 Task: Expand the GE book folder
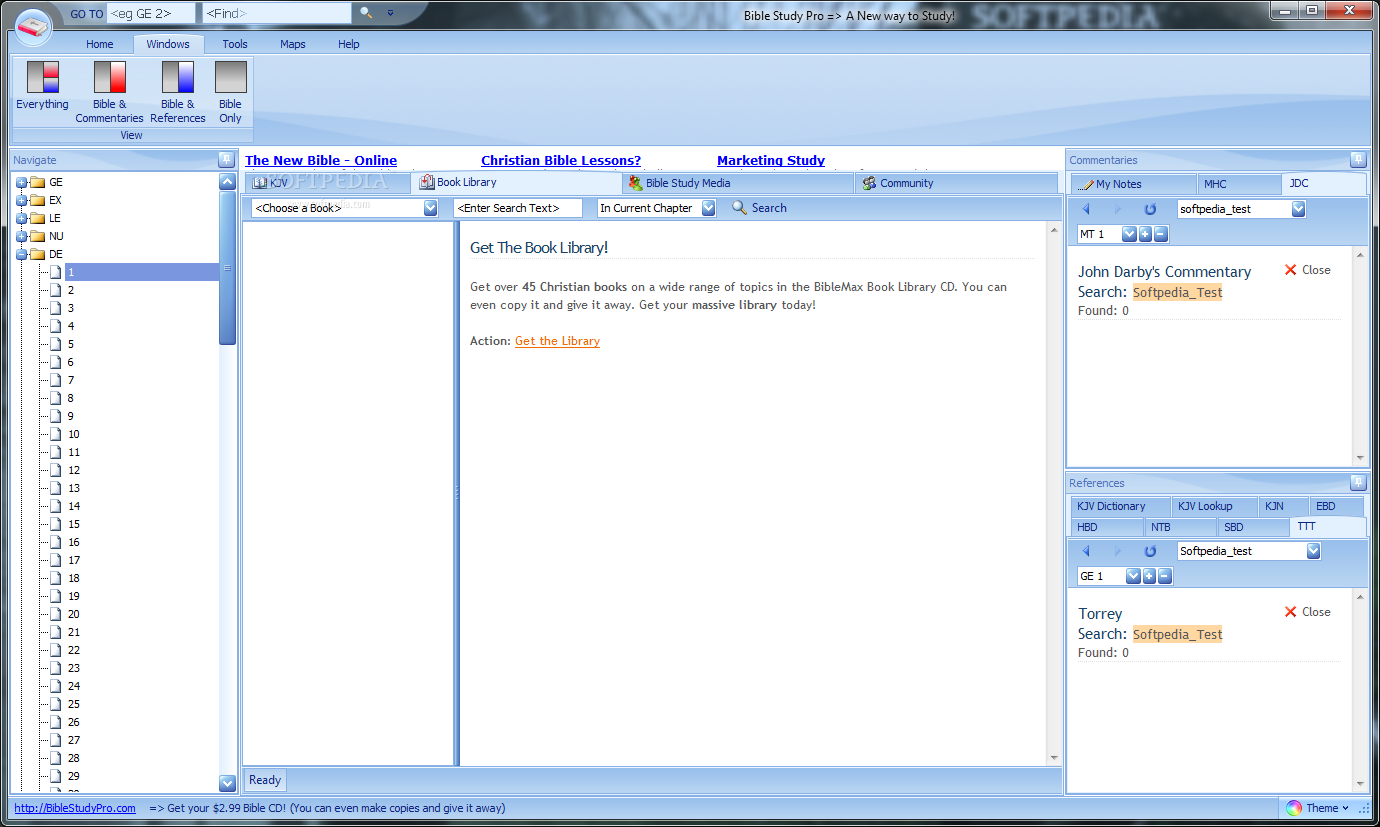22,183
